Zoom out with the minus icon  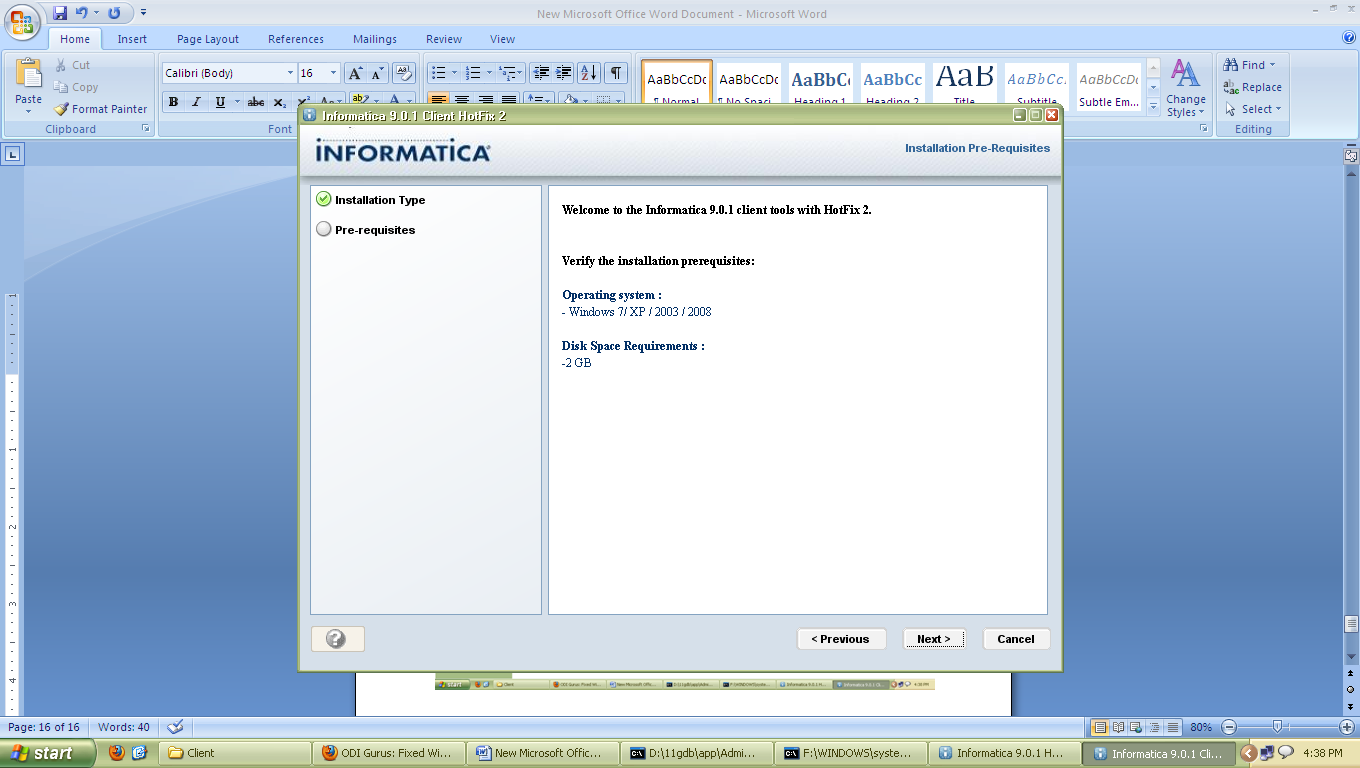click(x=1229, y=727)
